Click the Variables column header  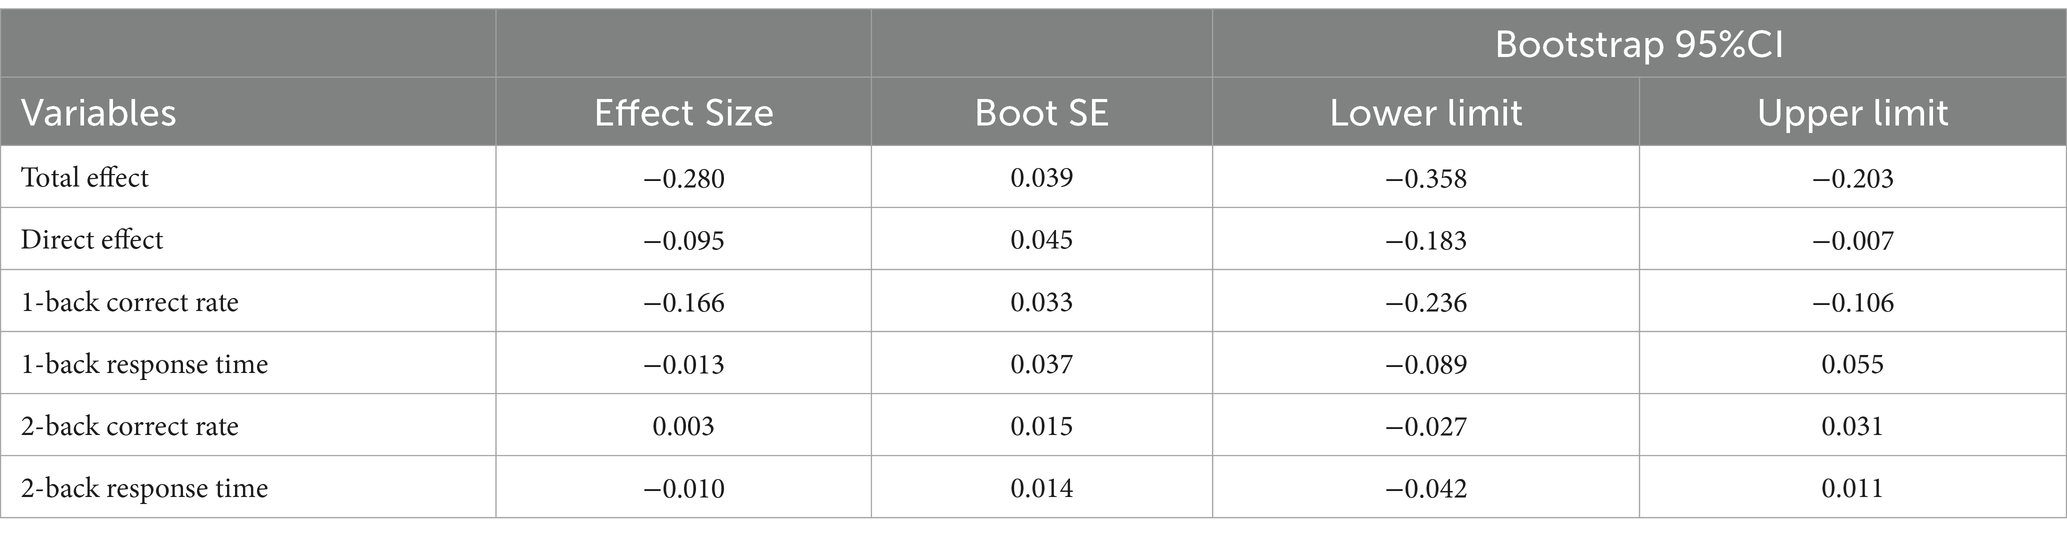tap(98, 113)
